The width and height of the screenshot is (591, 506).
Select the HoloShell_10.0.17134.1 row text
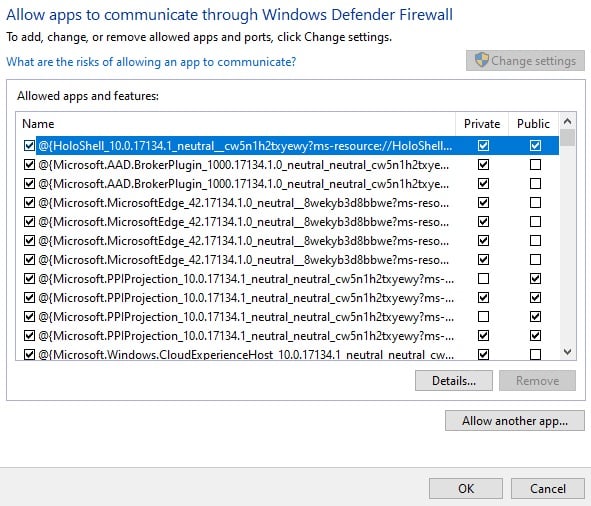click(245, 146)
